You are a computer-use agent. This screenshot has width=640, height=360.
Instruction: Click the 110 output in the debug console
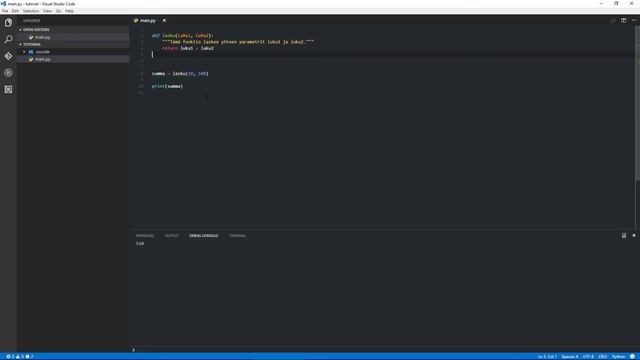pos(140,244)
